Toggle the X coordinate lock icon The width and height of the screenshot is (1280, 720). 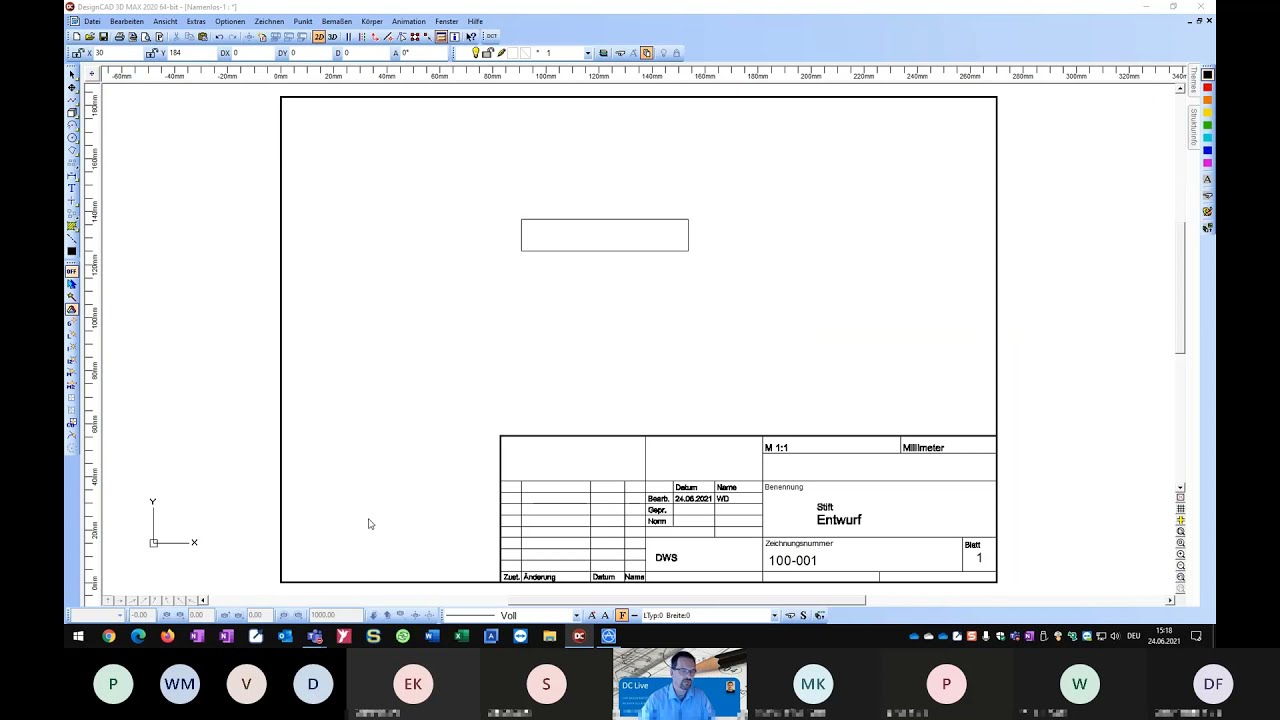76,53
